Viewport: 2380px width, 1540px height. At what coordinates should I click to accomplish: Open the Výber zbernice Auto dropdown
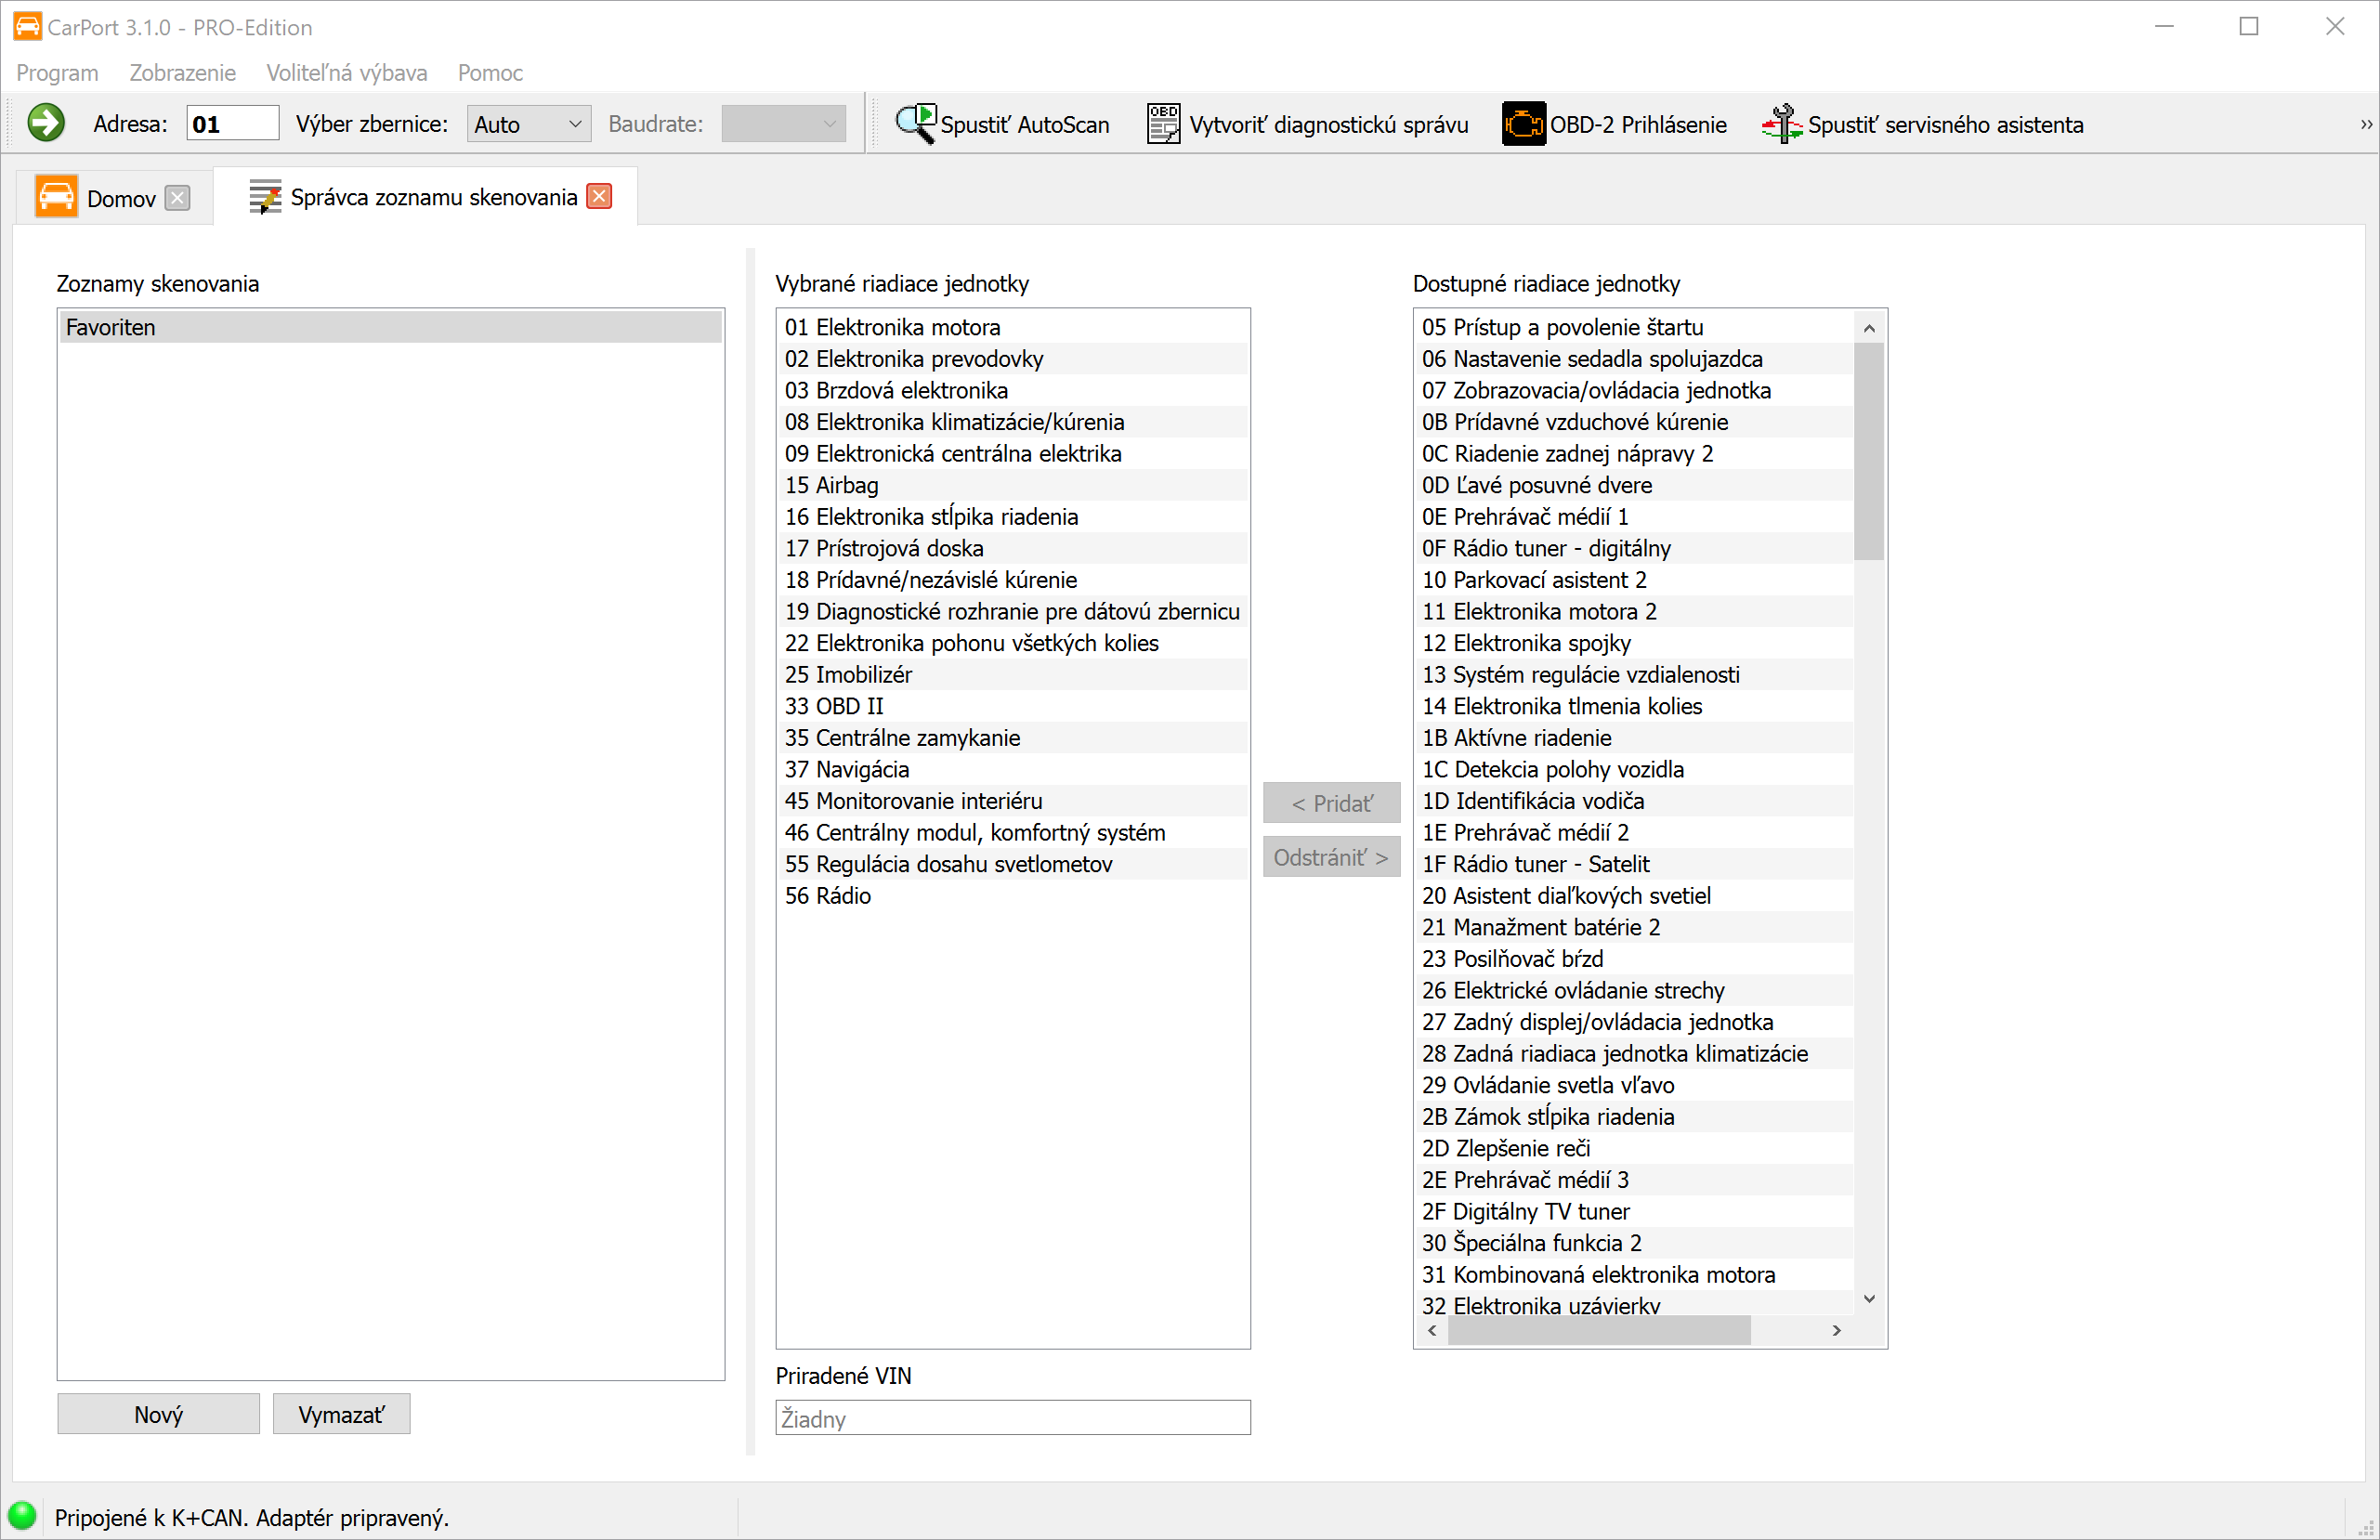(x=528, y=124)
